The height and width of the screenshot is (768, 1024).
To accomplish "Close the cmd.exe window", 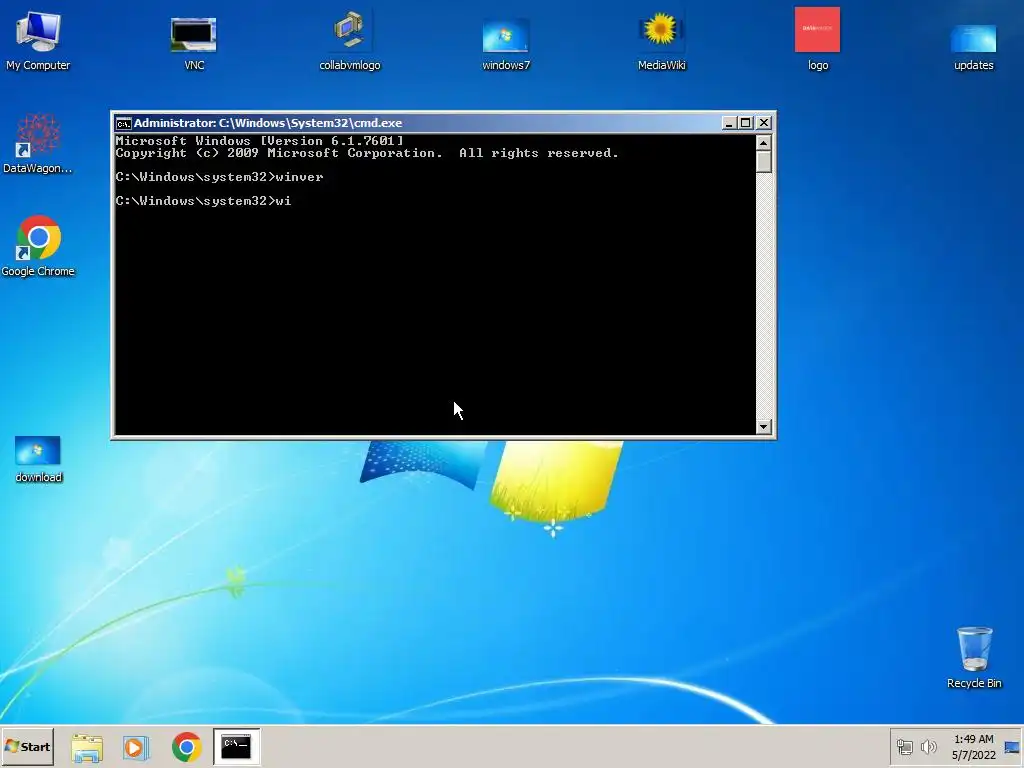I will coord(763,123).
